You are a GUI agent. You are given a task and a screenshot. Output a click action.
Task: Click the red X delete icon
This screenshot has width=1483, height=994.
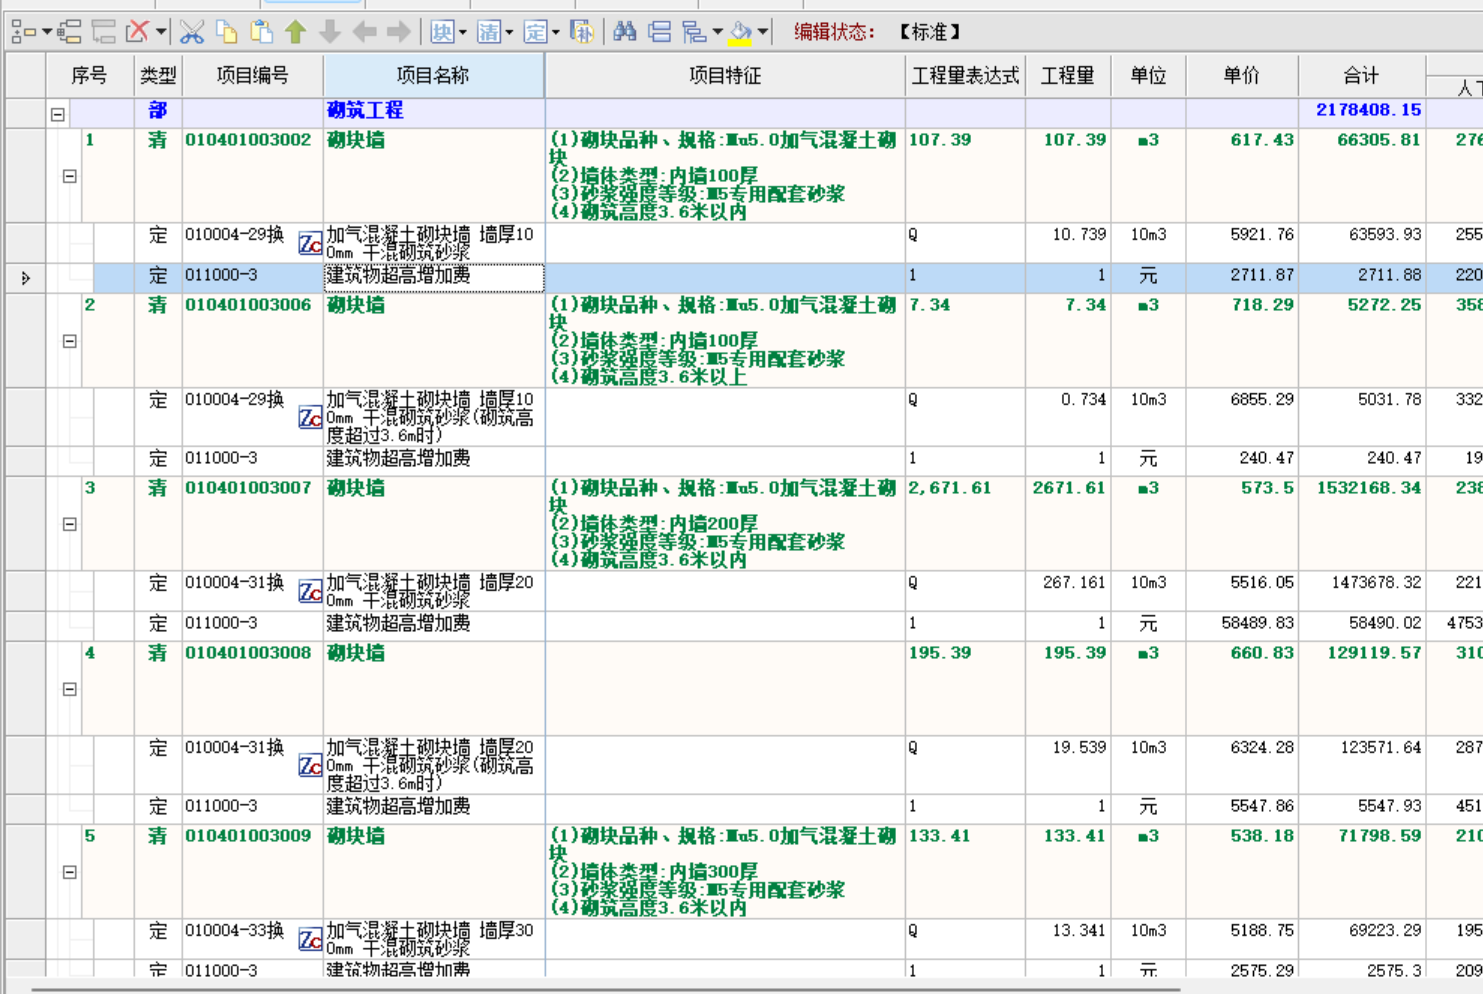[137, 32]
